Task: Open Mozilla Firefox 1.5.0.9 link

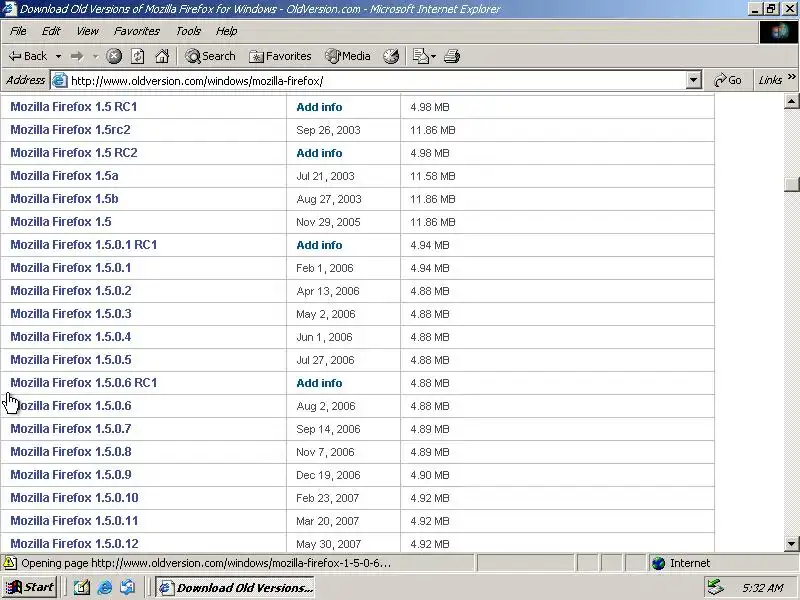Action: click(70, 474)
